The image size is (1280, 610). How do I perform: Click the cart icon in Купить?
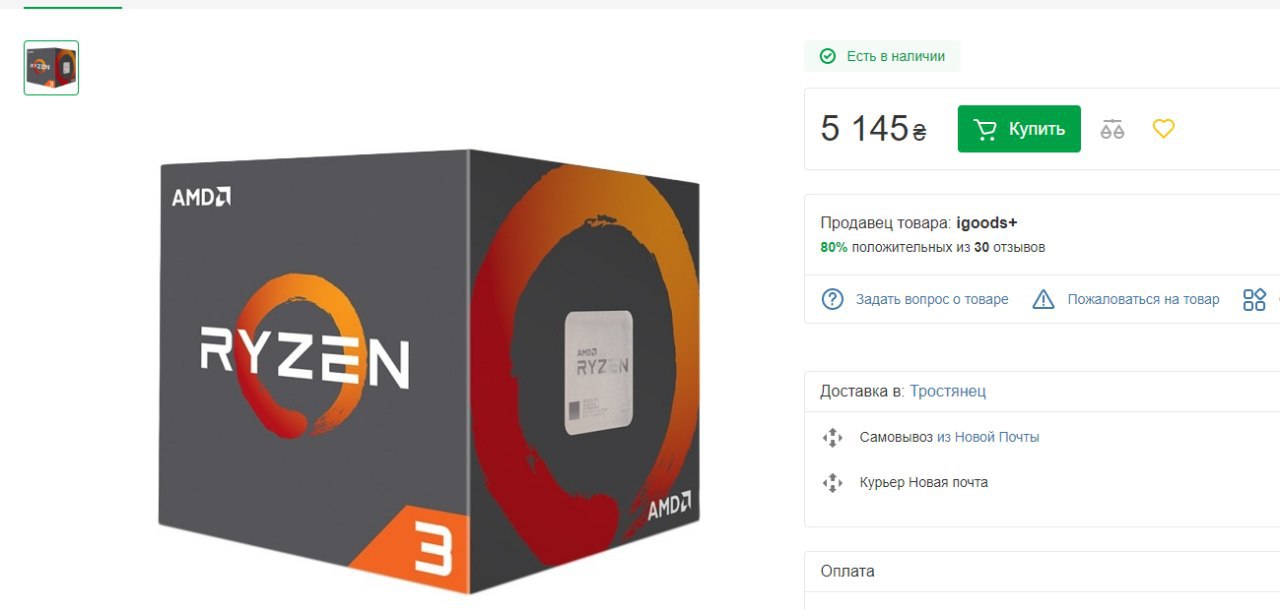coord(986,129)
